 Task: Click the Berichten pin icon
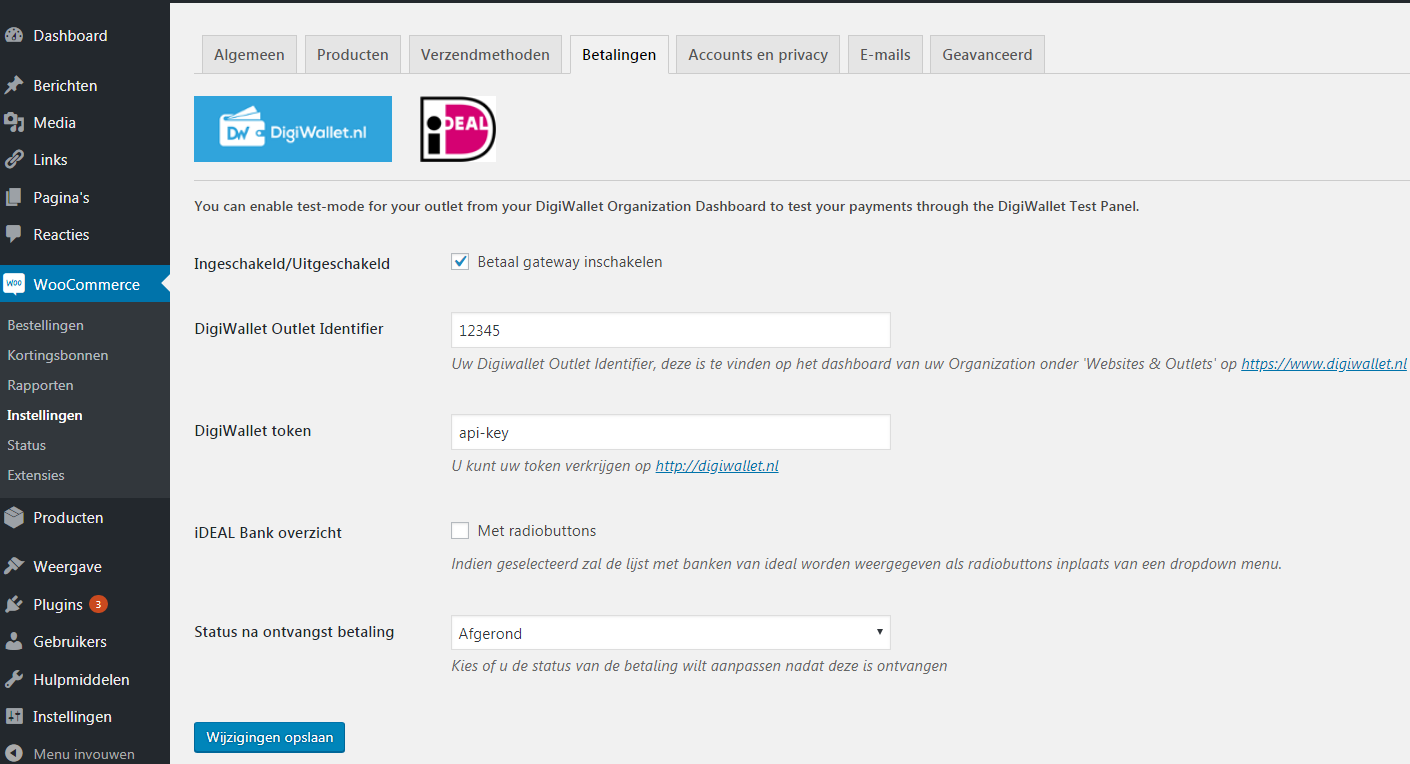[14, 86]
